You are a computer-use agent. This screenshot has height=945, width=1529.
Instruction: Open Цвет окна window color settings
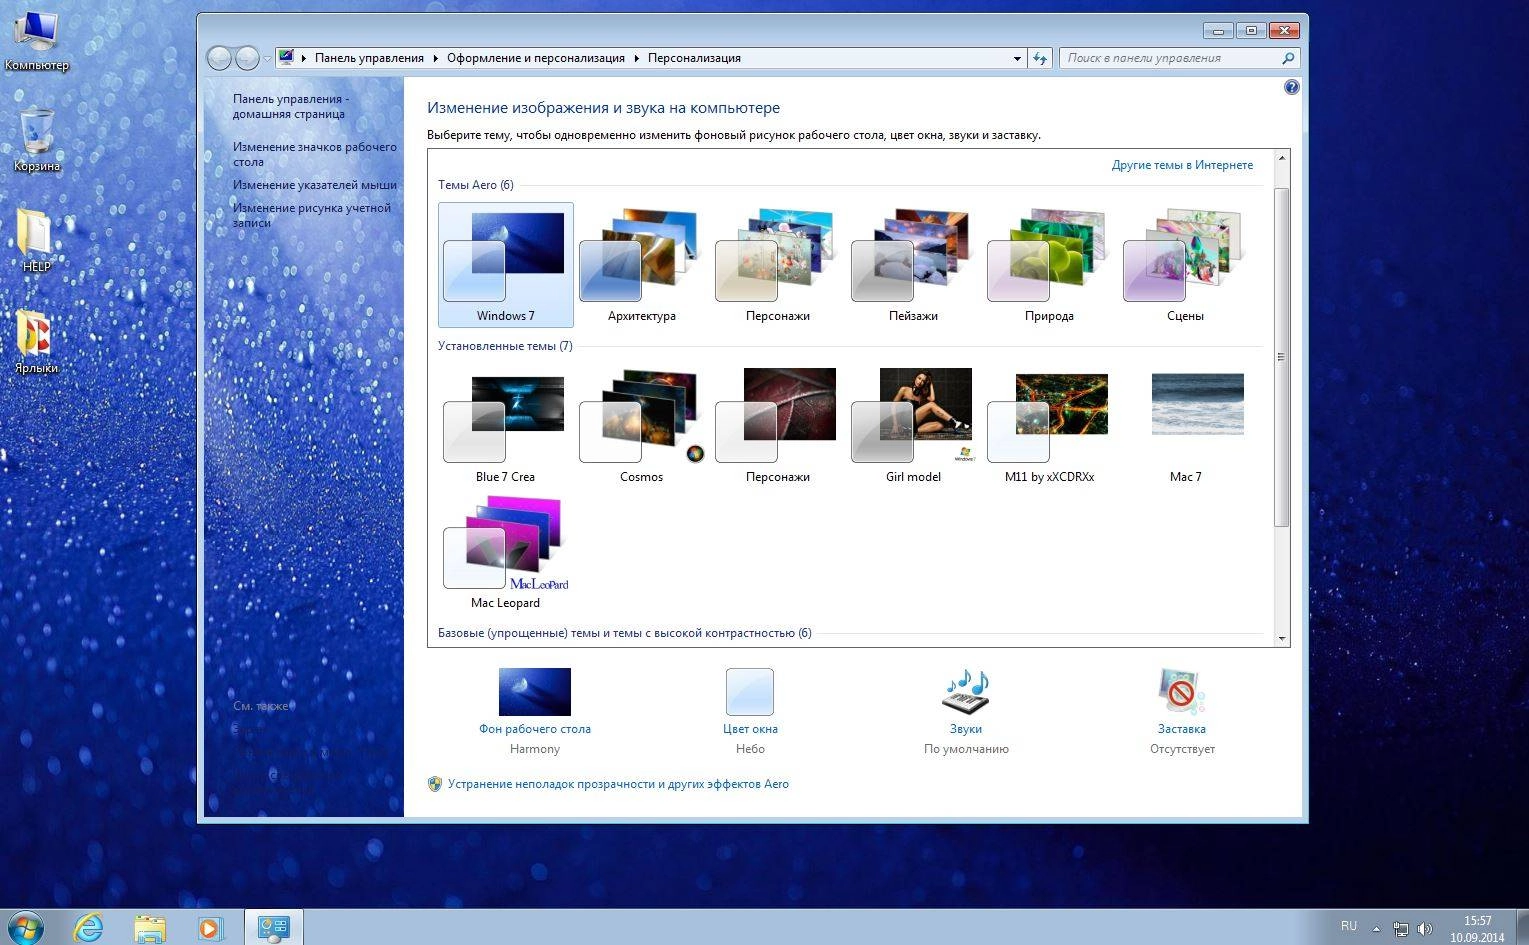pyautogui.click(x=750, y=710)
